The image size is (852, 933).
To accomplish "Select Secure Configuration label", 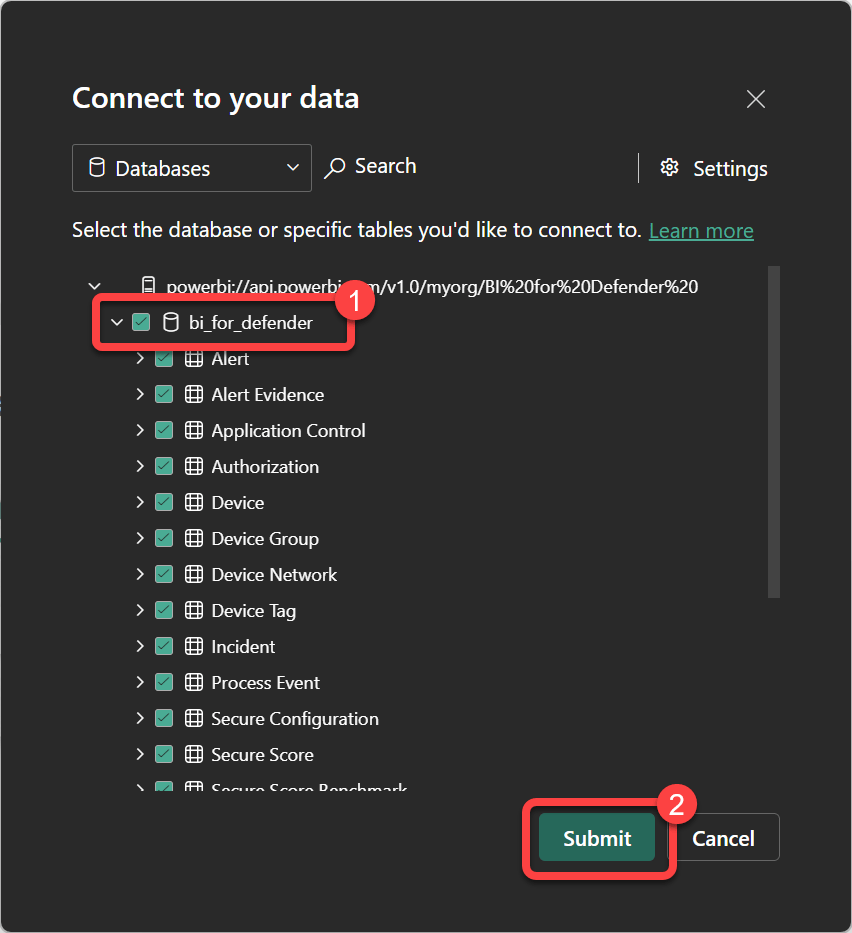I will point(295,719).
